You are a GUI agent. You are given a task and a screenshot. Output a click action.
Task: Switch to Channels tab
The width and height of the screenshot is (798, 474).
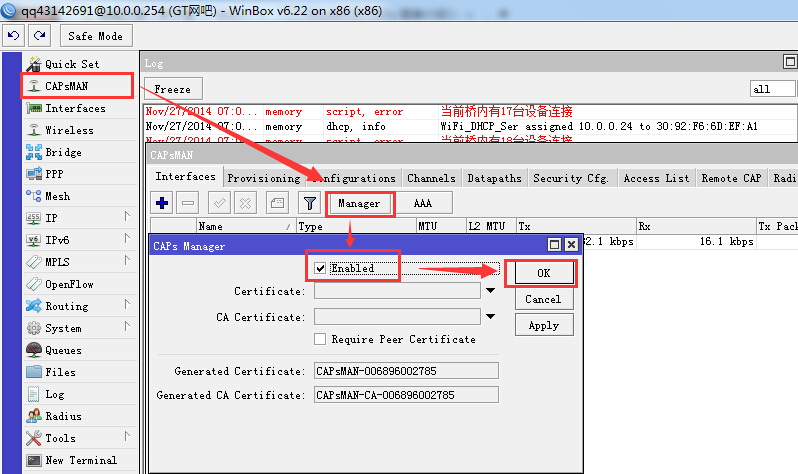tap(432, 178)
